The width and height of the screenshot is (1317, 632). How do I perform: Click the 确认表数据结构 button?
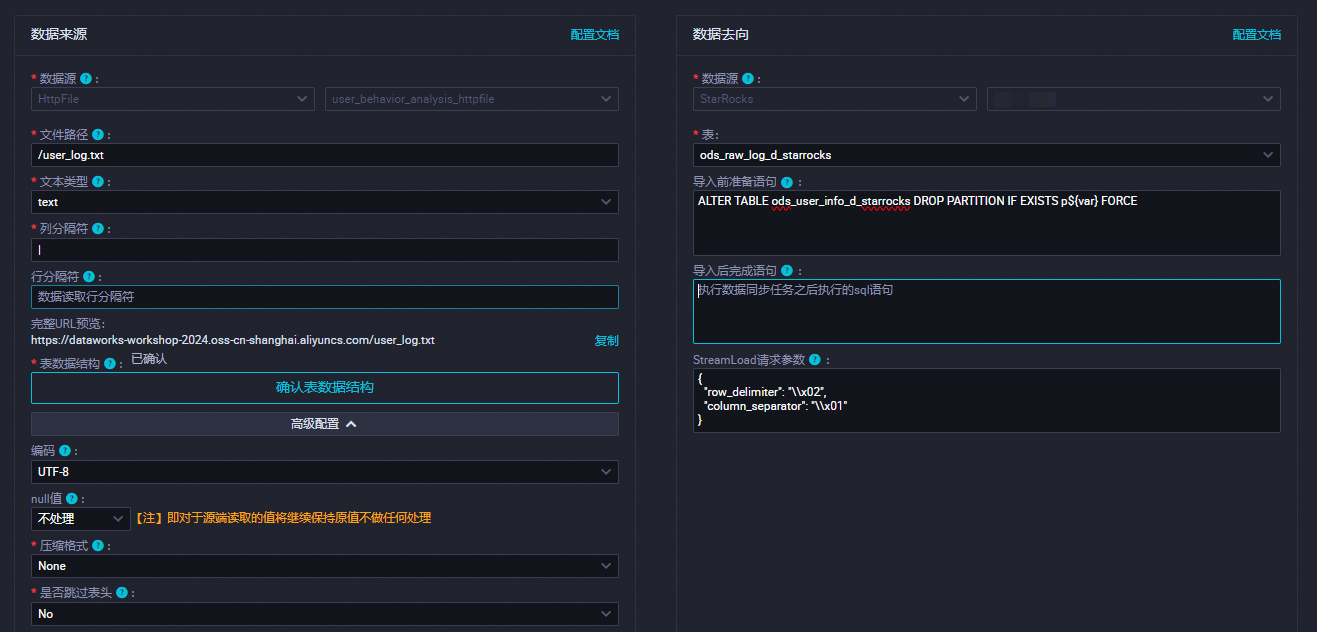[x=324, y=388]
